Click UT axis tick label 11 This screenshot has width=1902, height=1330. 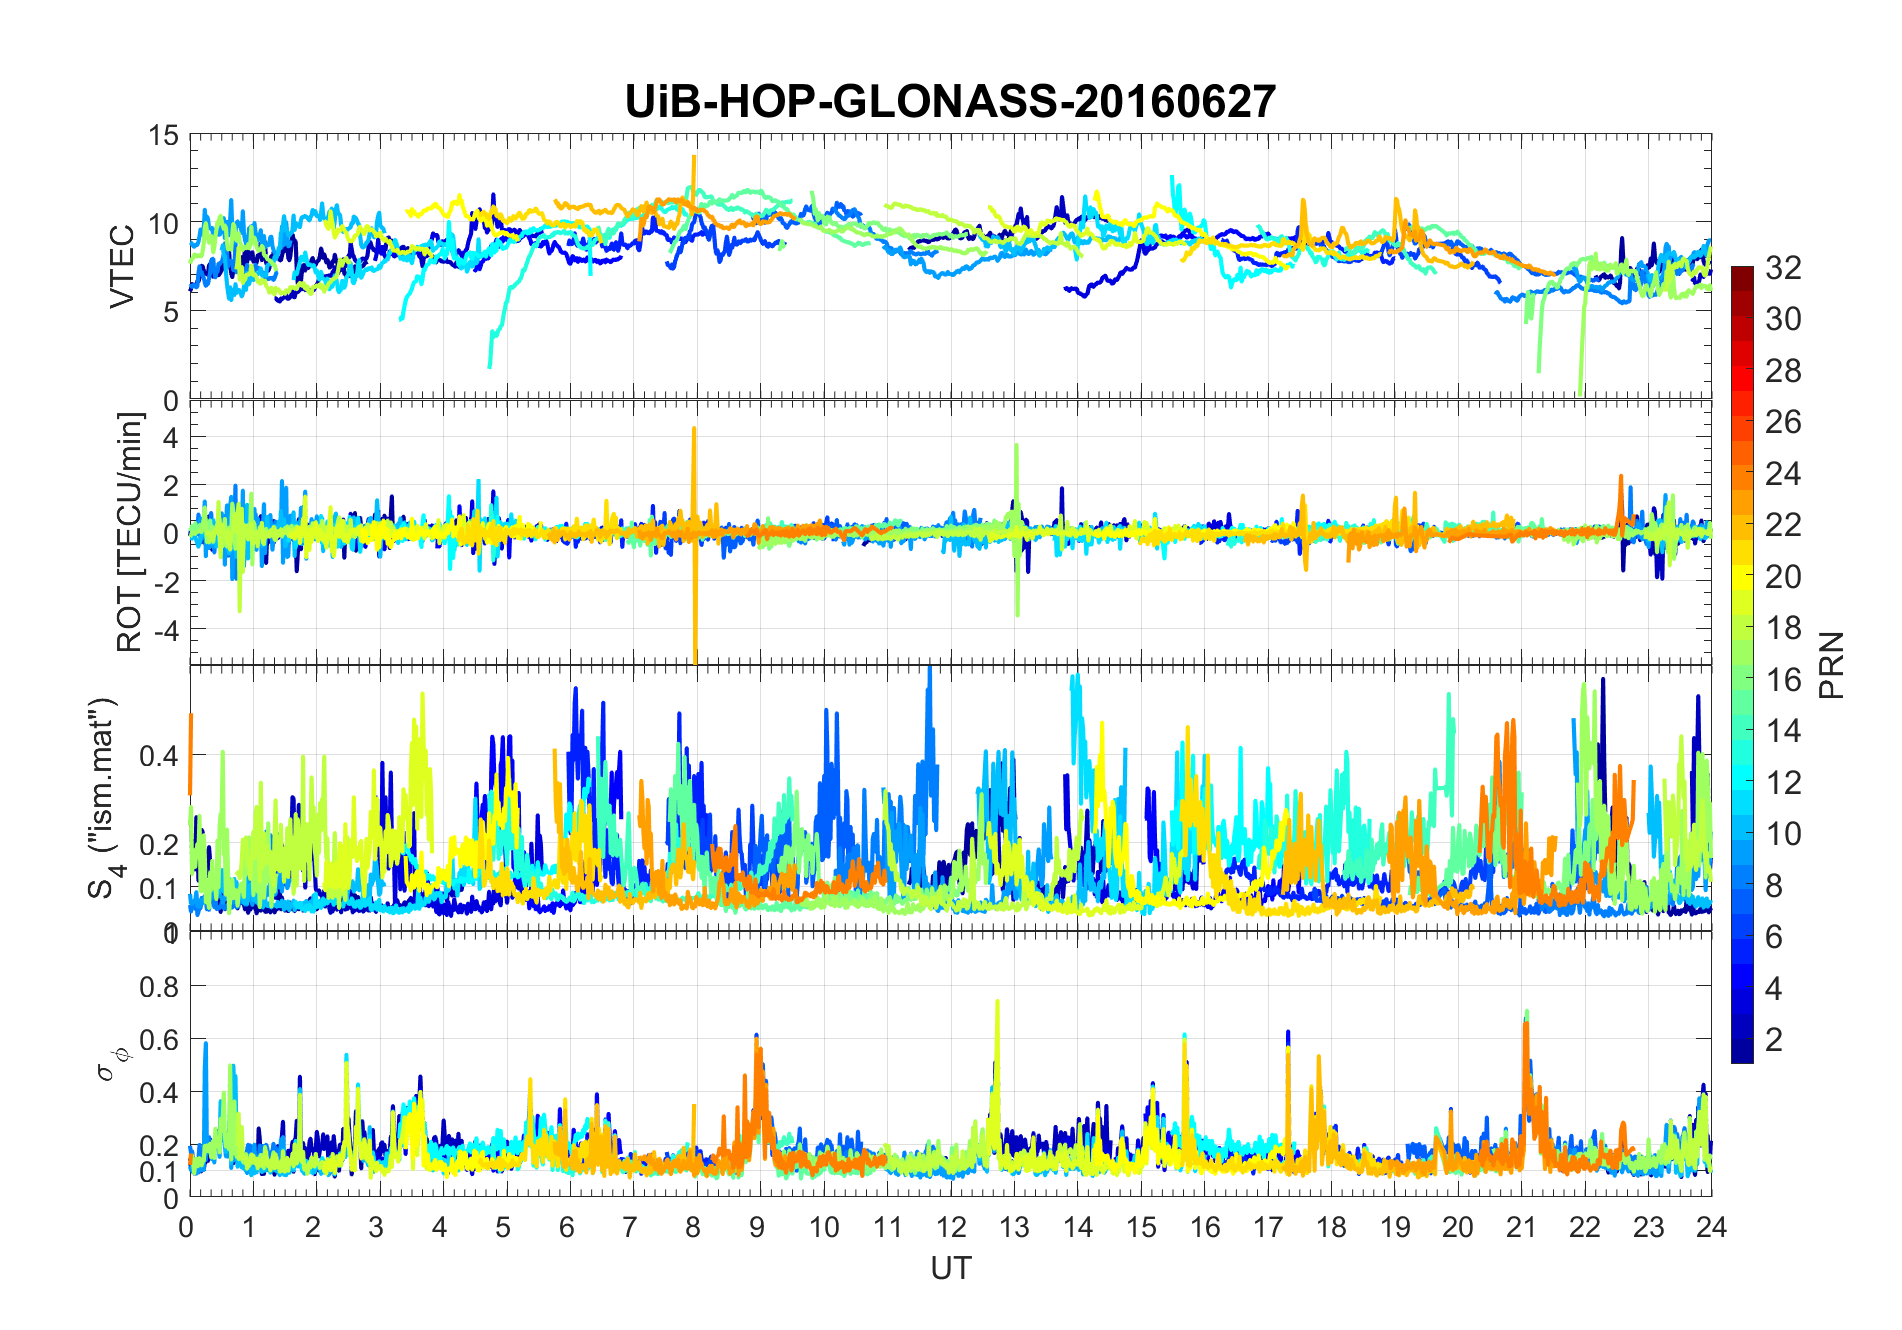tap(887, 1227)
